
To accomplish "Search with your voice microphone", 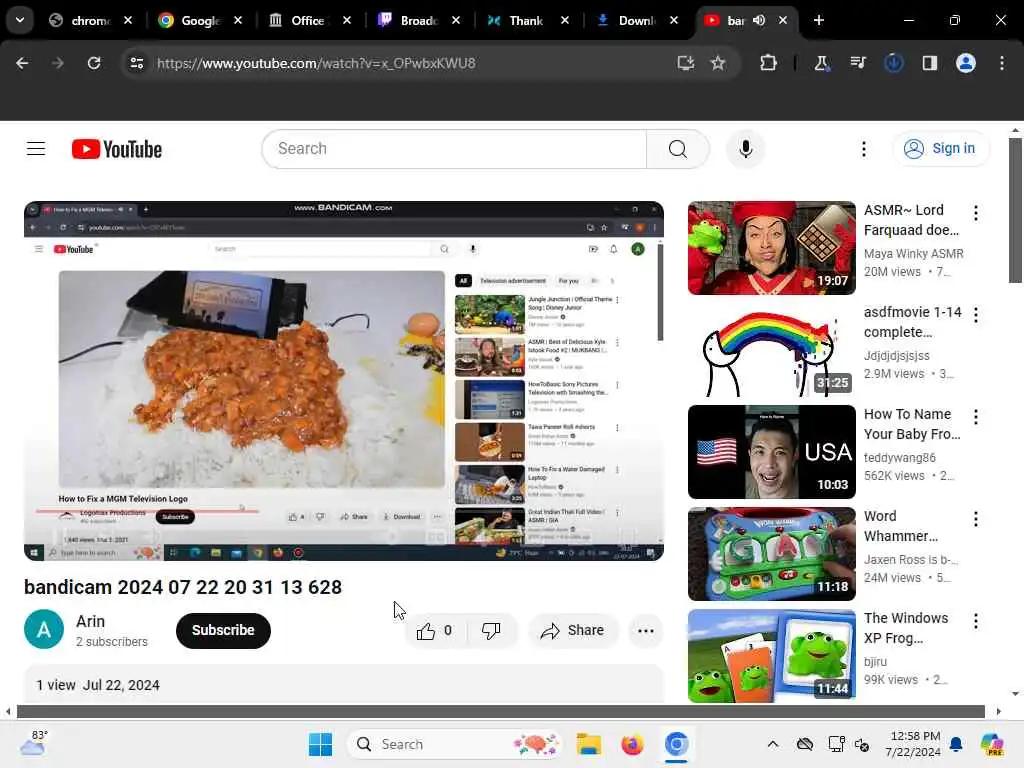I will (745, 149).
